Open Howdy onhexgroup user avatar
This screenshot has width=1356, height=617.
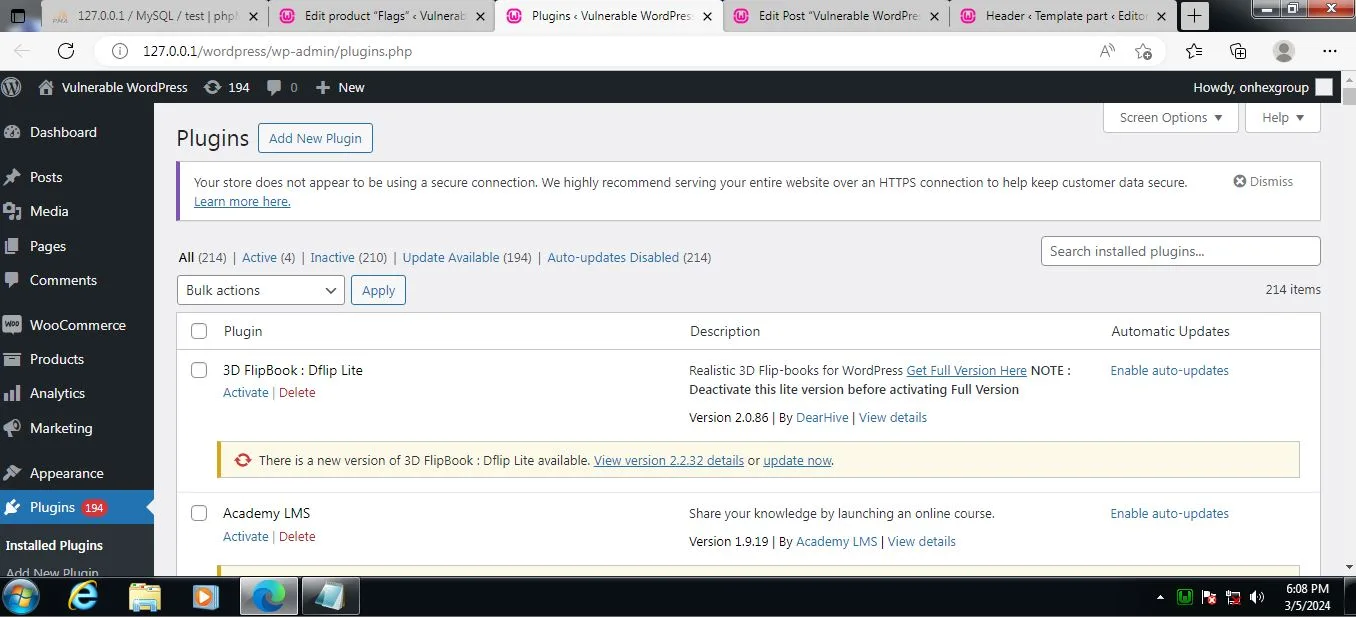[1324, 87]
